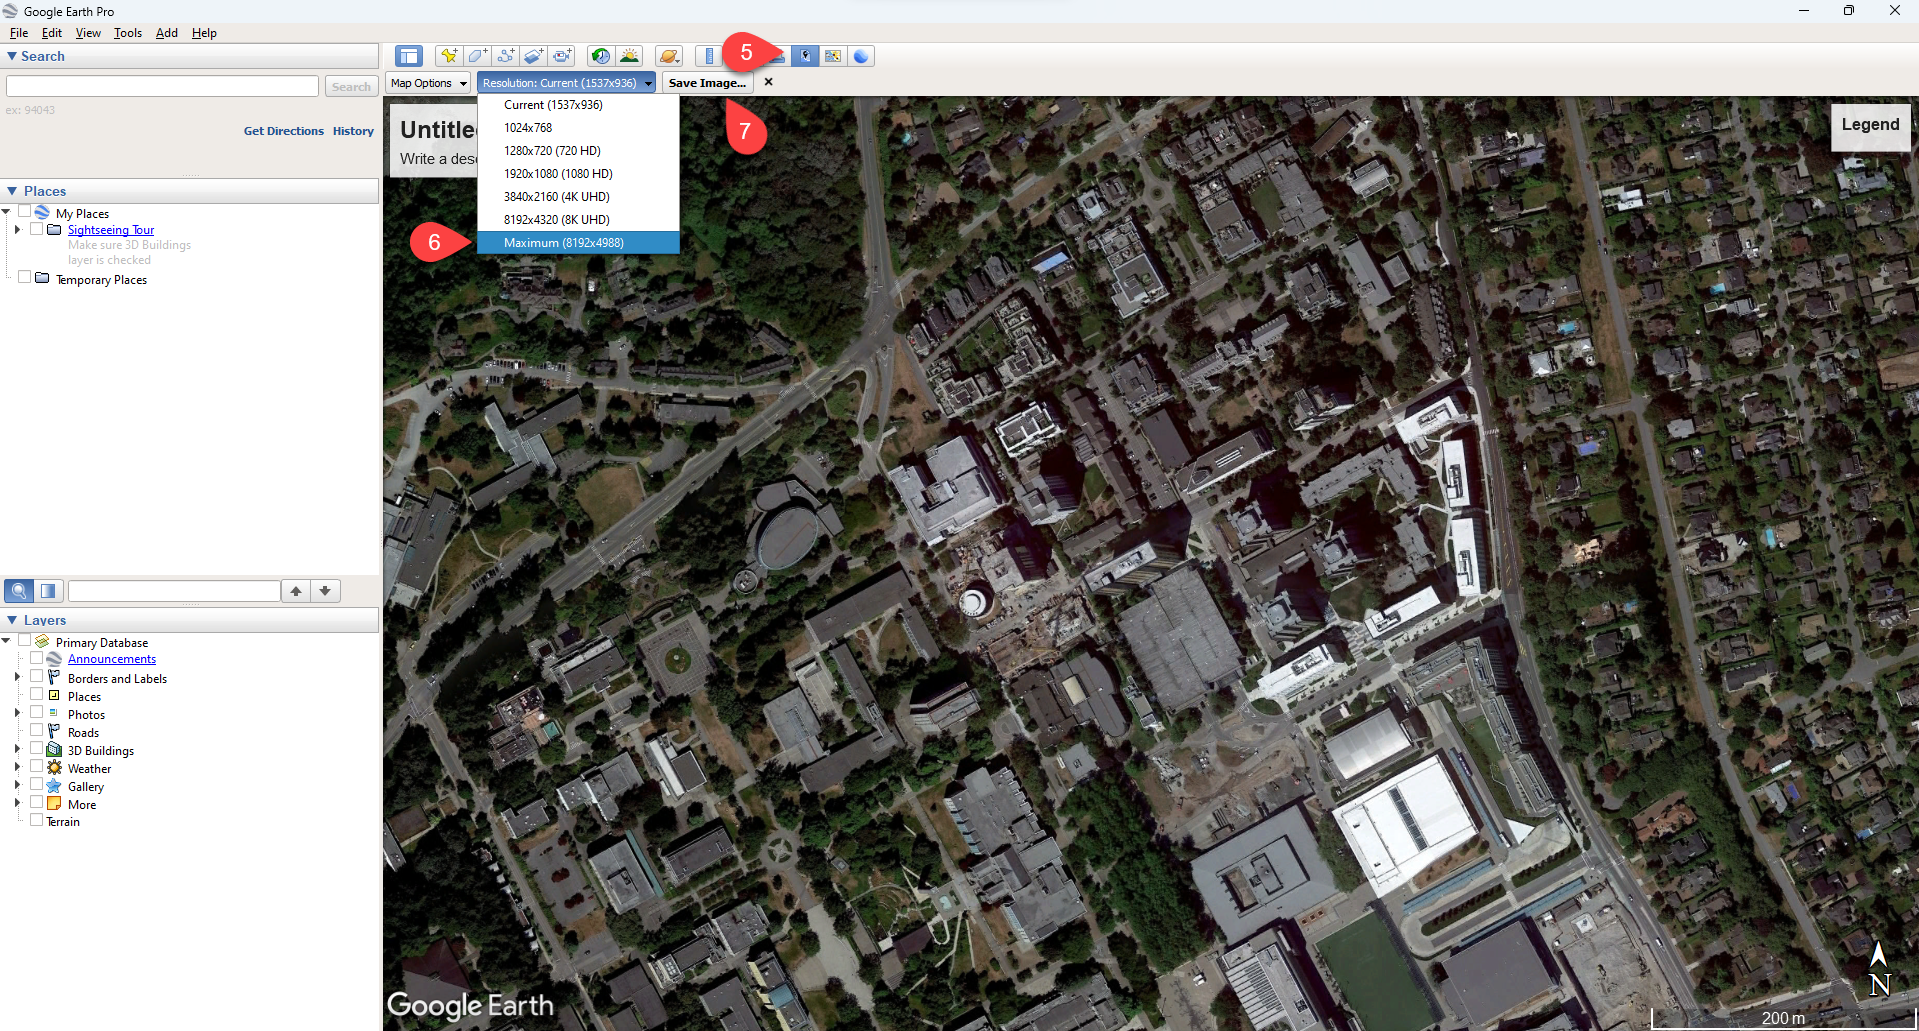Screen dimensions: 1919x1031
Task: Enable the Places layer checkbox
Action: pos(37,694)
